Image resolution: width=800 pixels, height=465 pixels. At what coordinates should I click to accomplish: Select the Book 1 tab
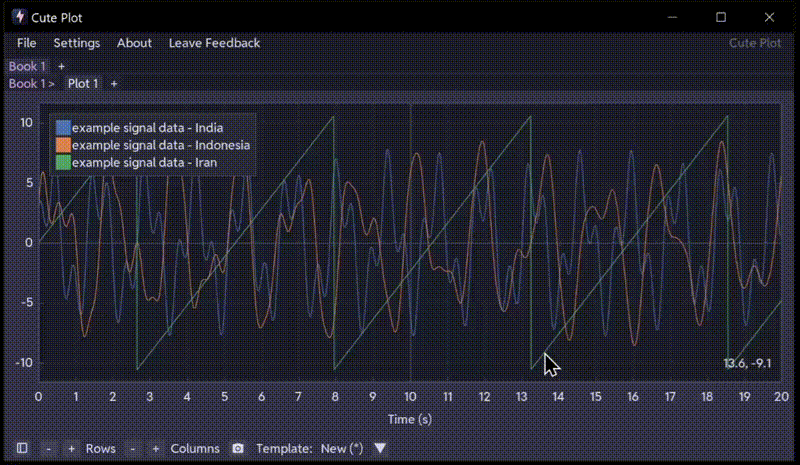(27, 66)
